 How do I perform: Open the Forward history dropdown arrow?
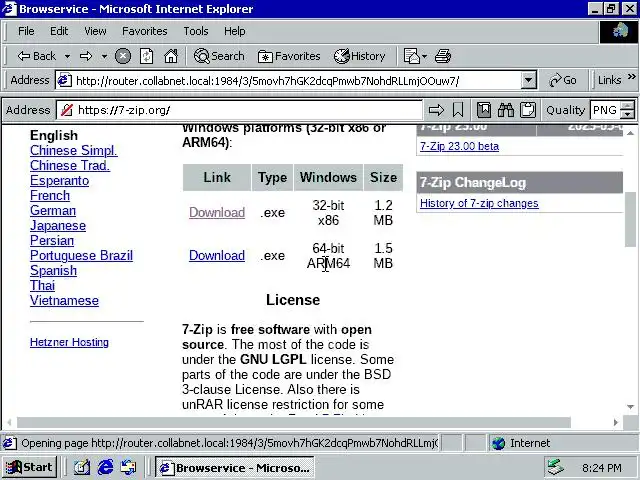click(104, 56)
